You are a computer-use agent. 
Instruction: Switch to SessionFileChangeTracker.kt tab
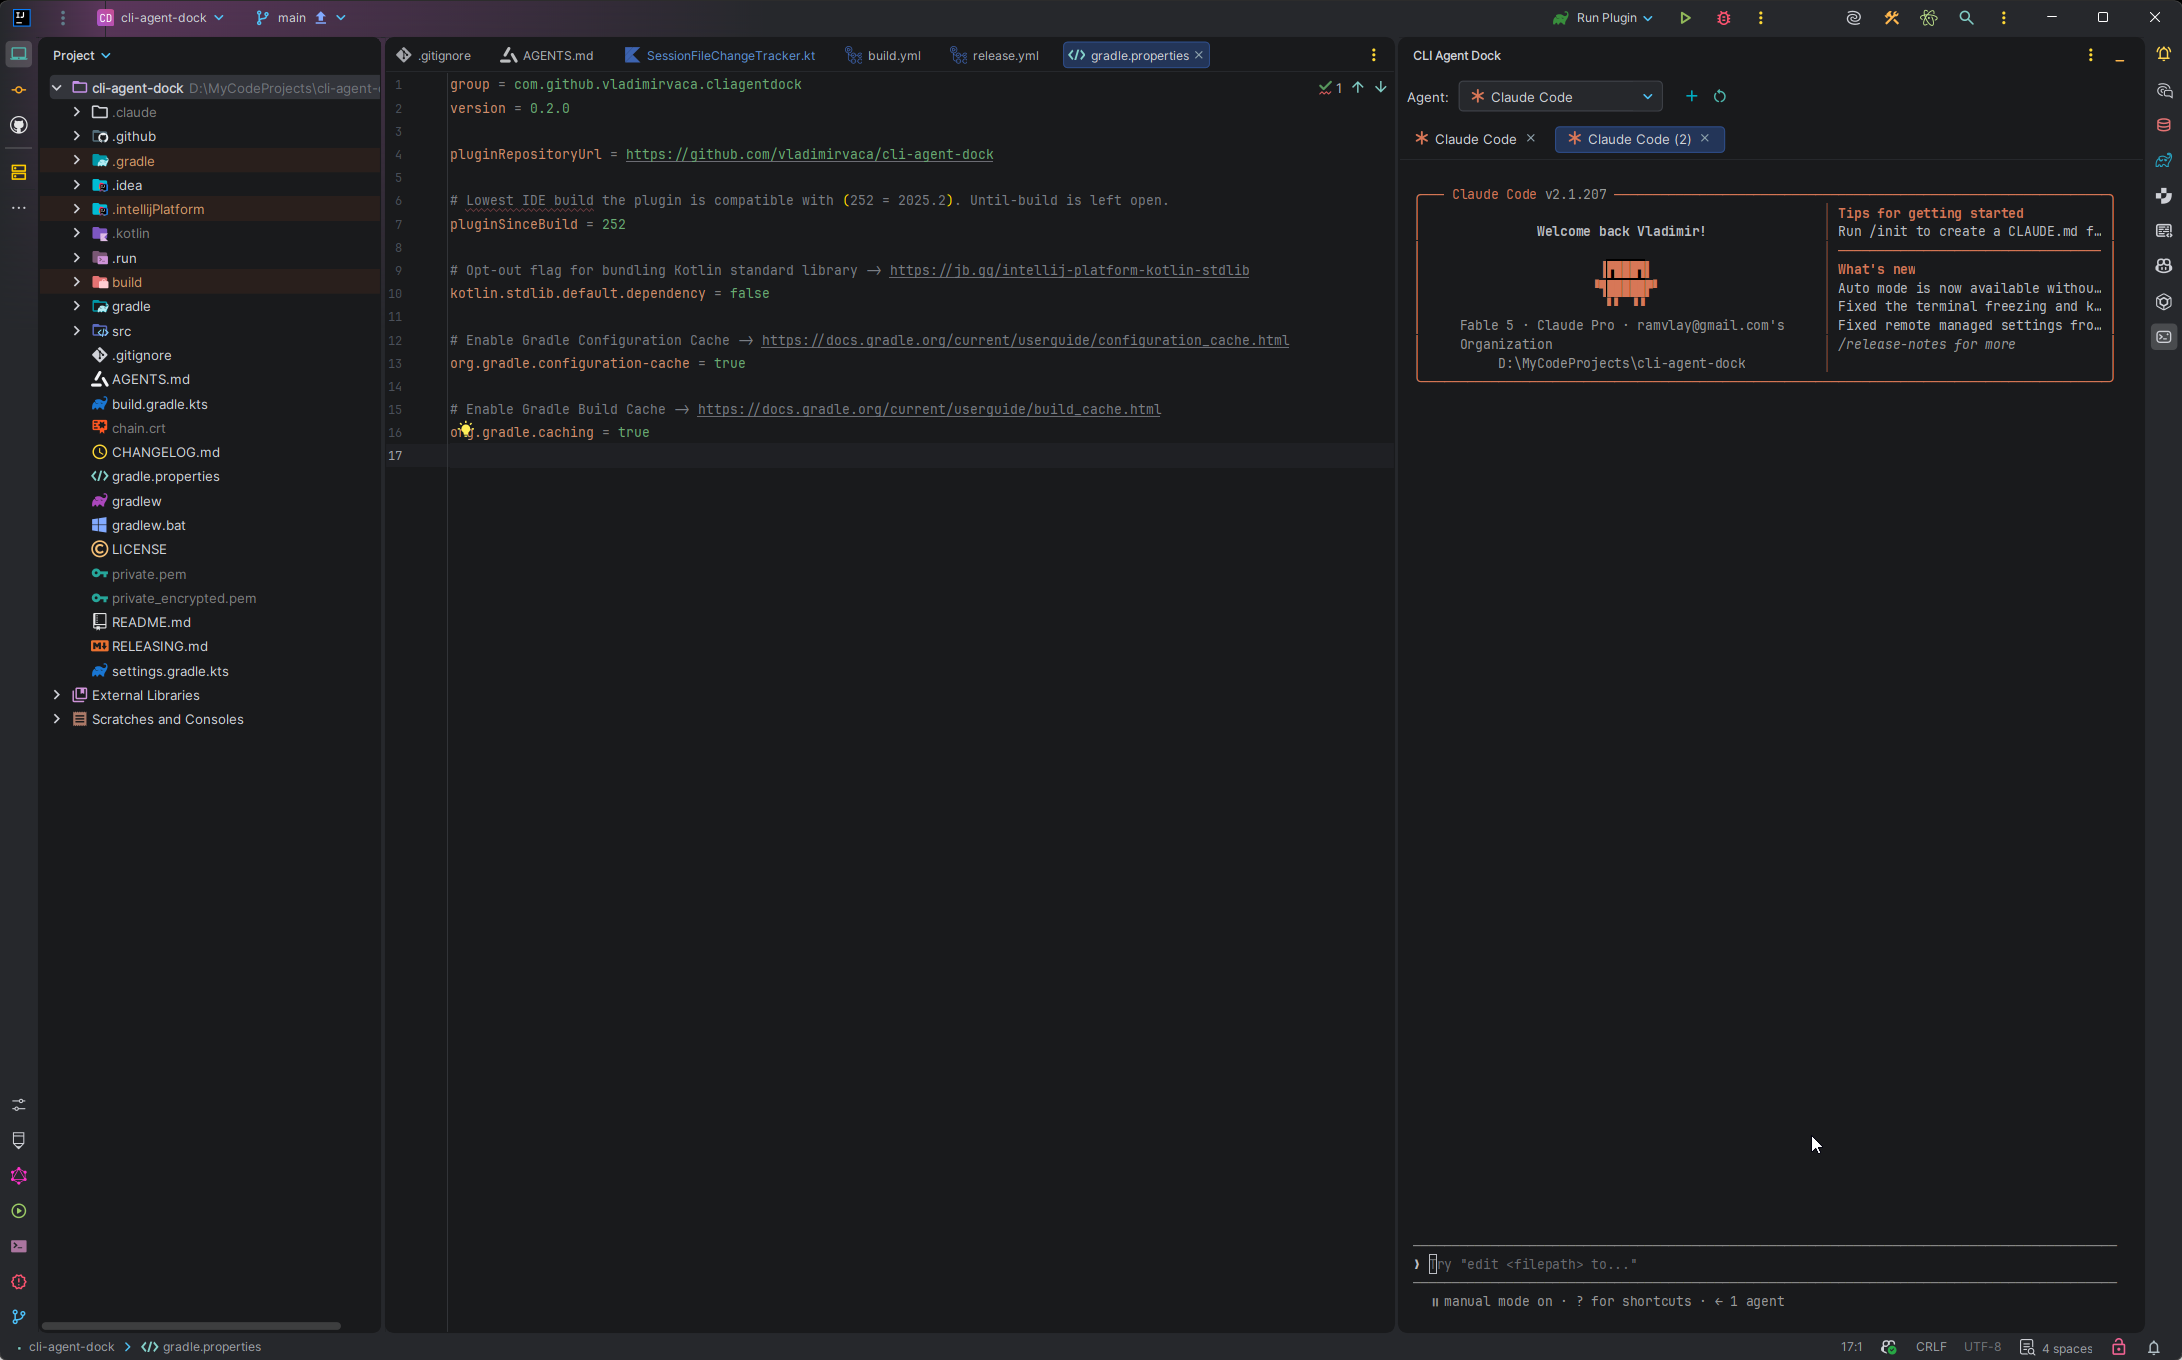pyautogui.click(x=720, y=55)
